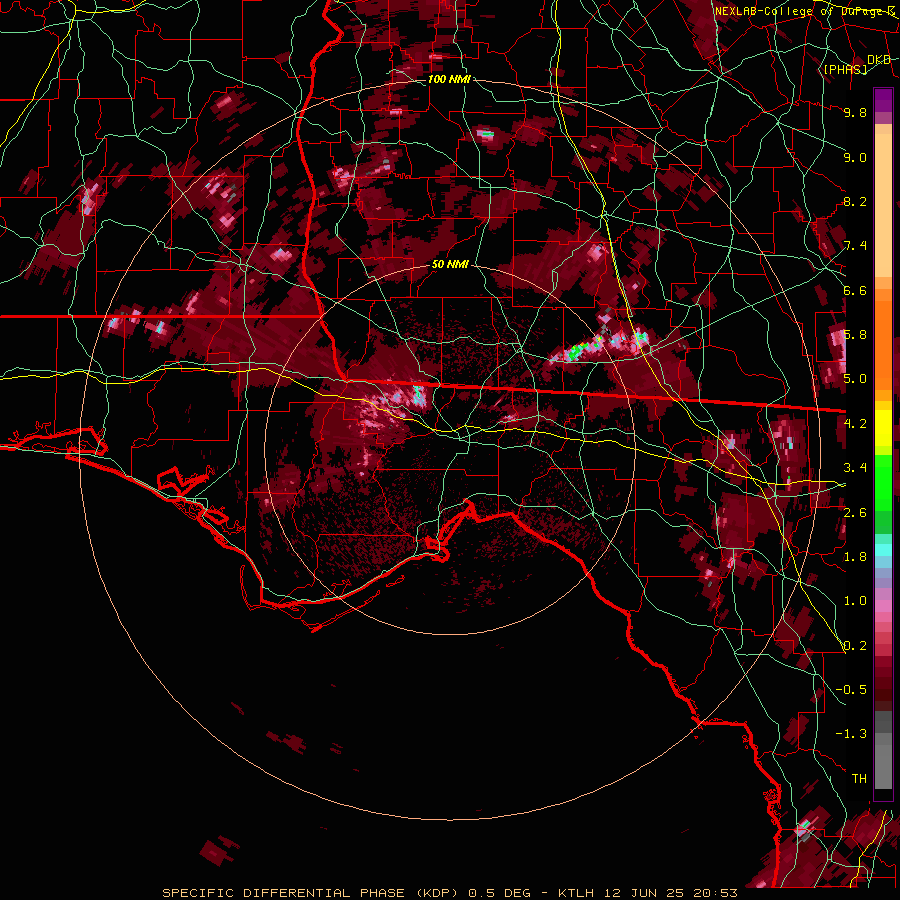The image size is (900, 900).
Task: Click the 5.0 value on the KDP scale
Action: [x=855, y=379]
